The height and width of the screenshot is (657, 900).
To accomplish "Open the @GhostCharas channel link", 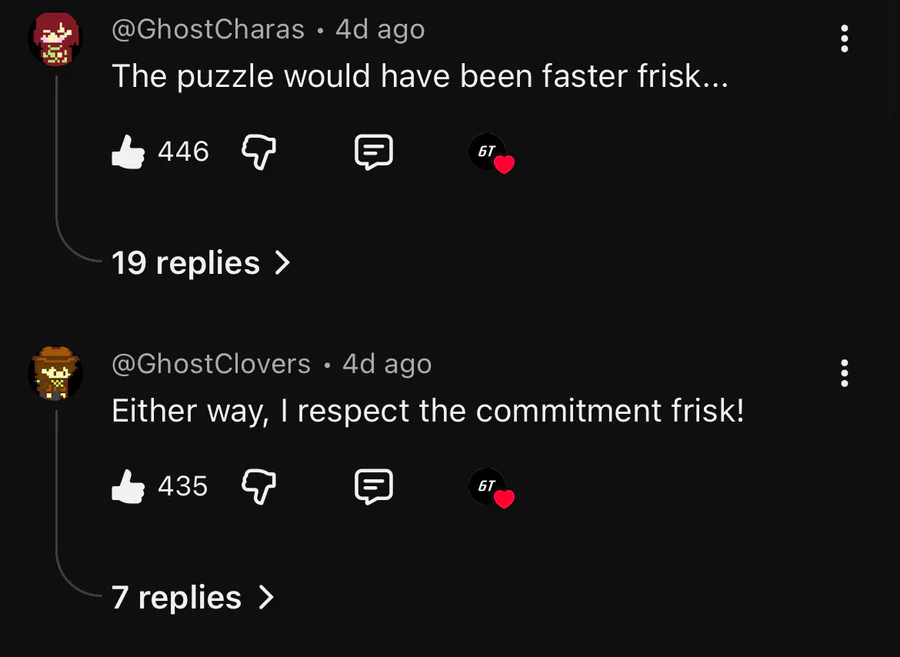I will pos(208,30).
